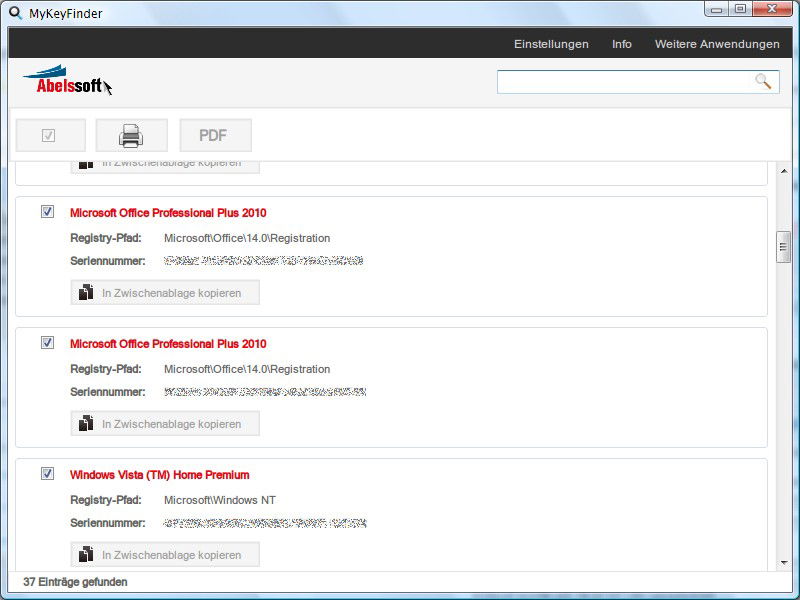Image resolution: width=800 pixels, height=600 pixels.
Task: Click the scrollbar up arrow
Action: (784, 171)
